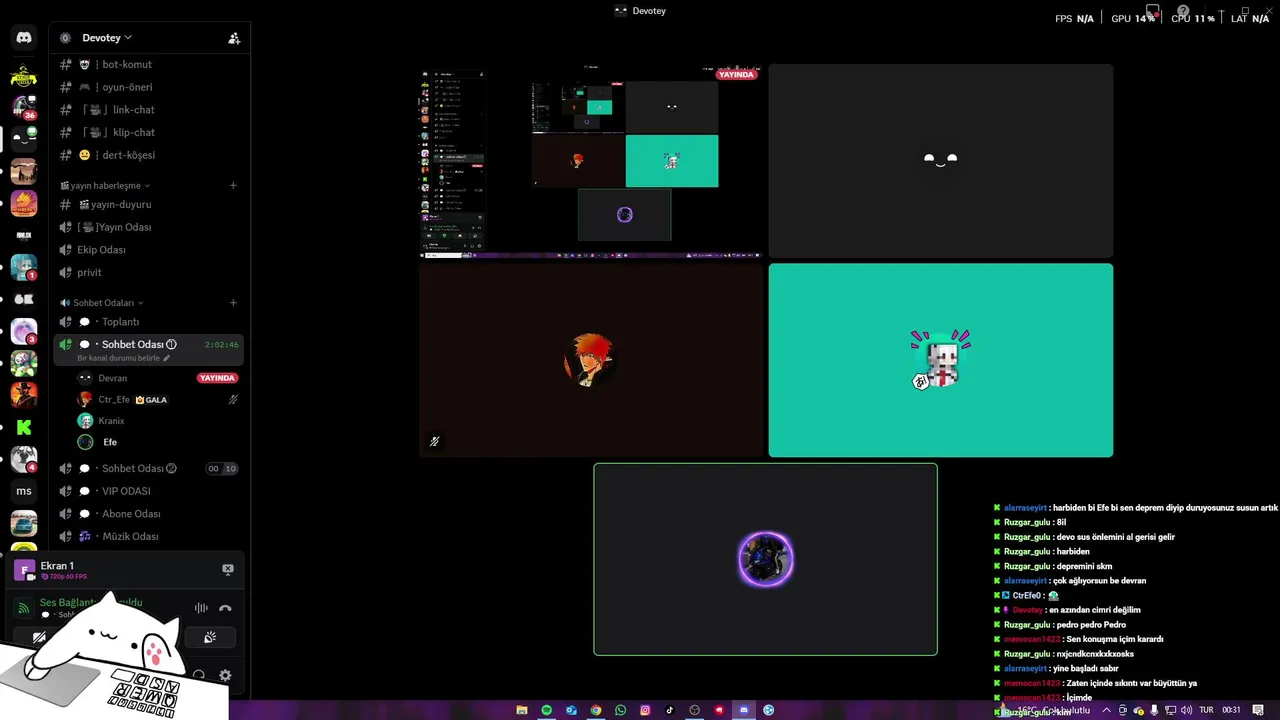Join the Abone Odası voice channel
The width and height of the screenshot is (1280, 720).
[x=148, y=514]
